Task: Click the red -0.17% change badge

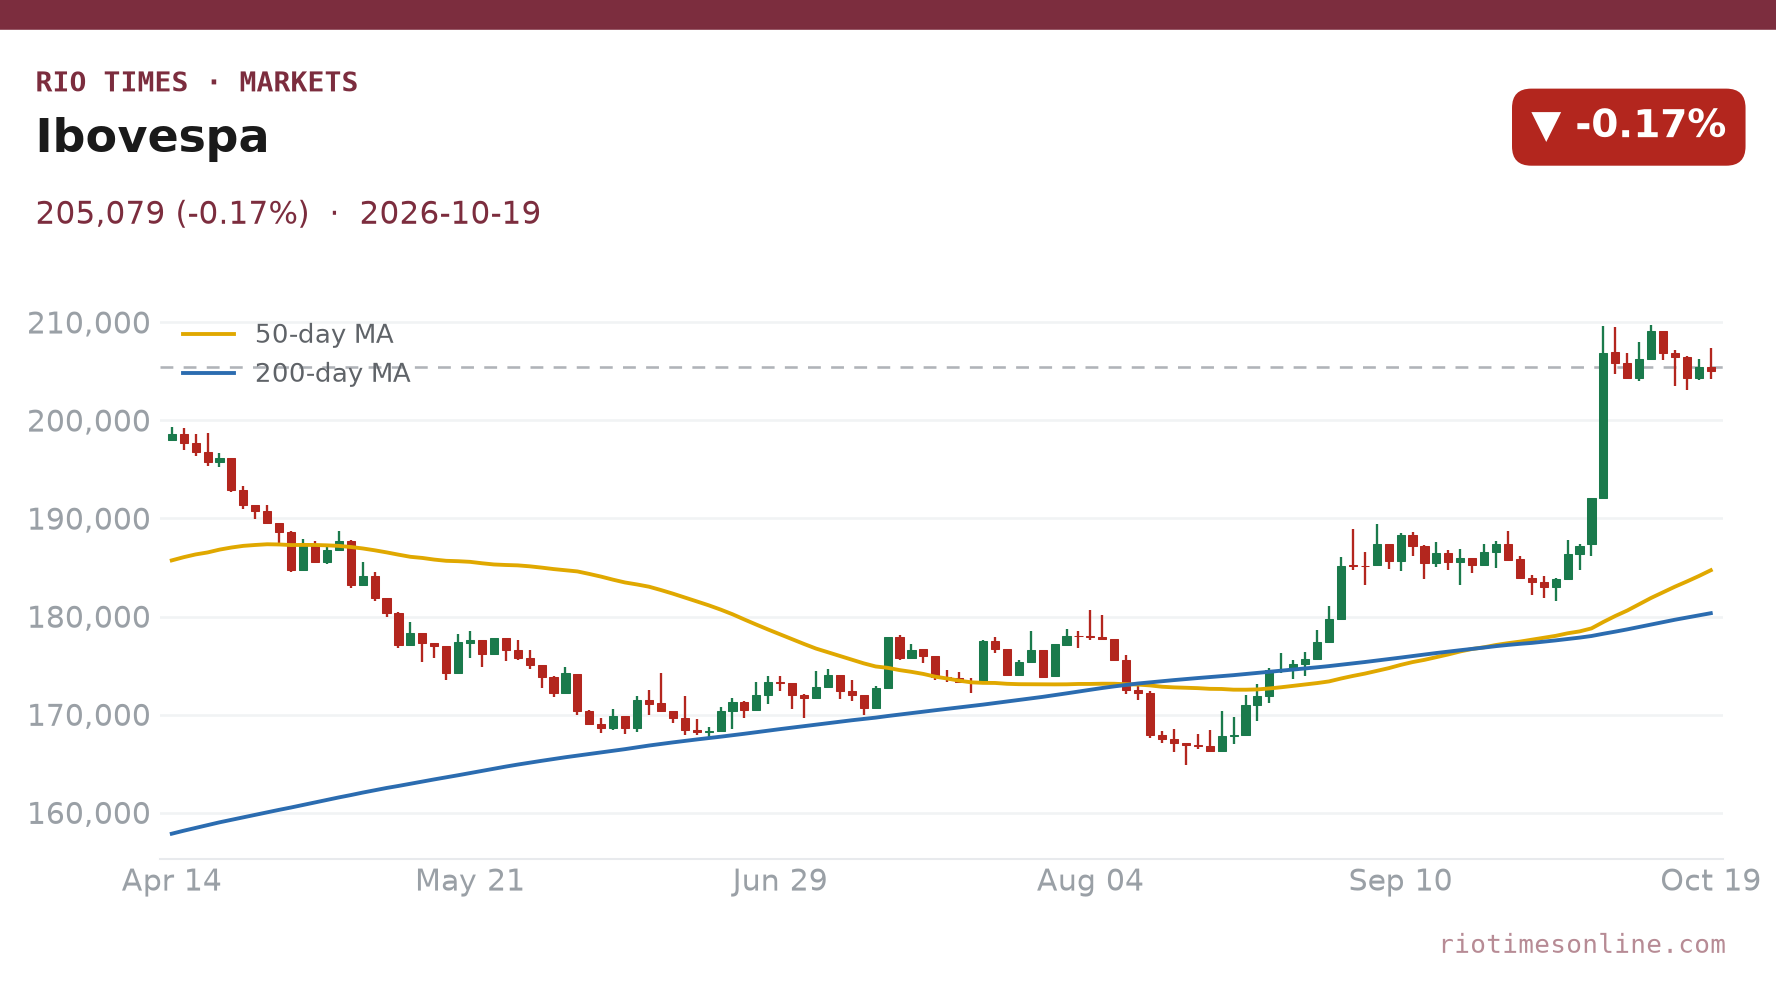Action: (1628, 127)
